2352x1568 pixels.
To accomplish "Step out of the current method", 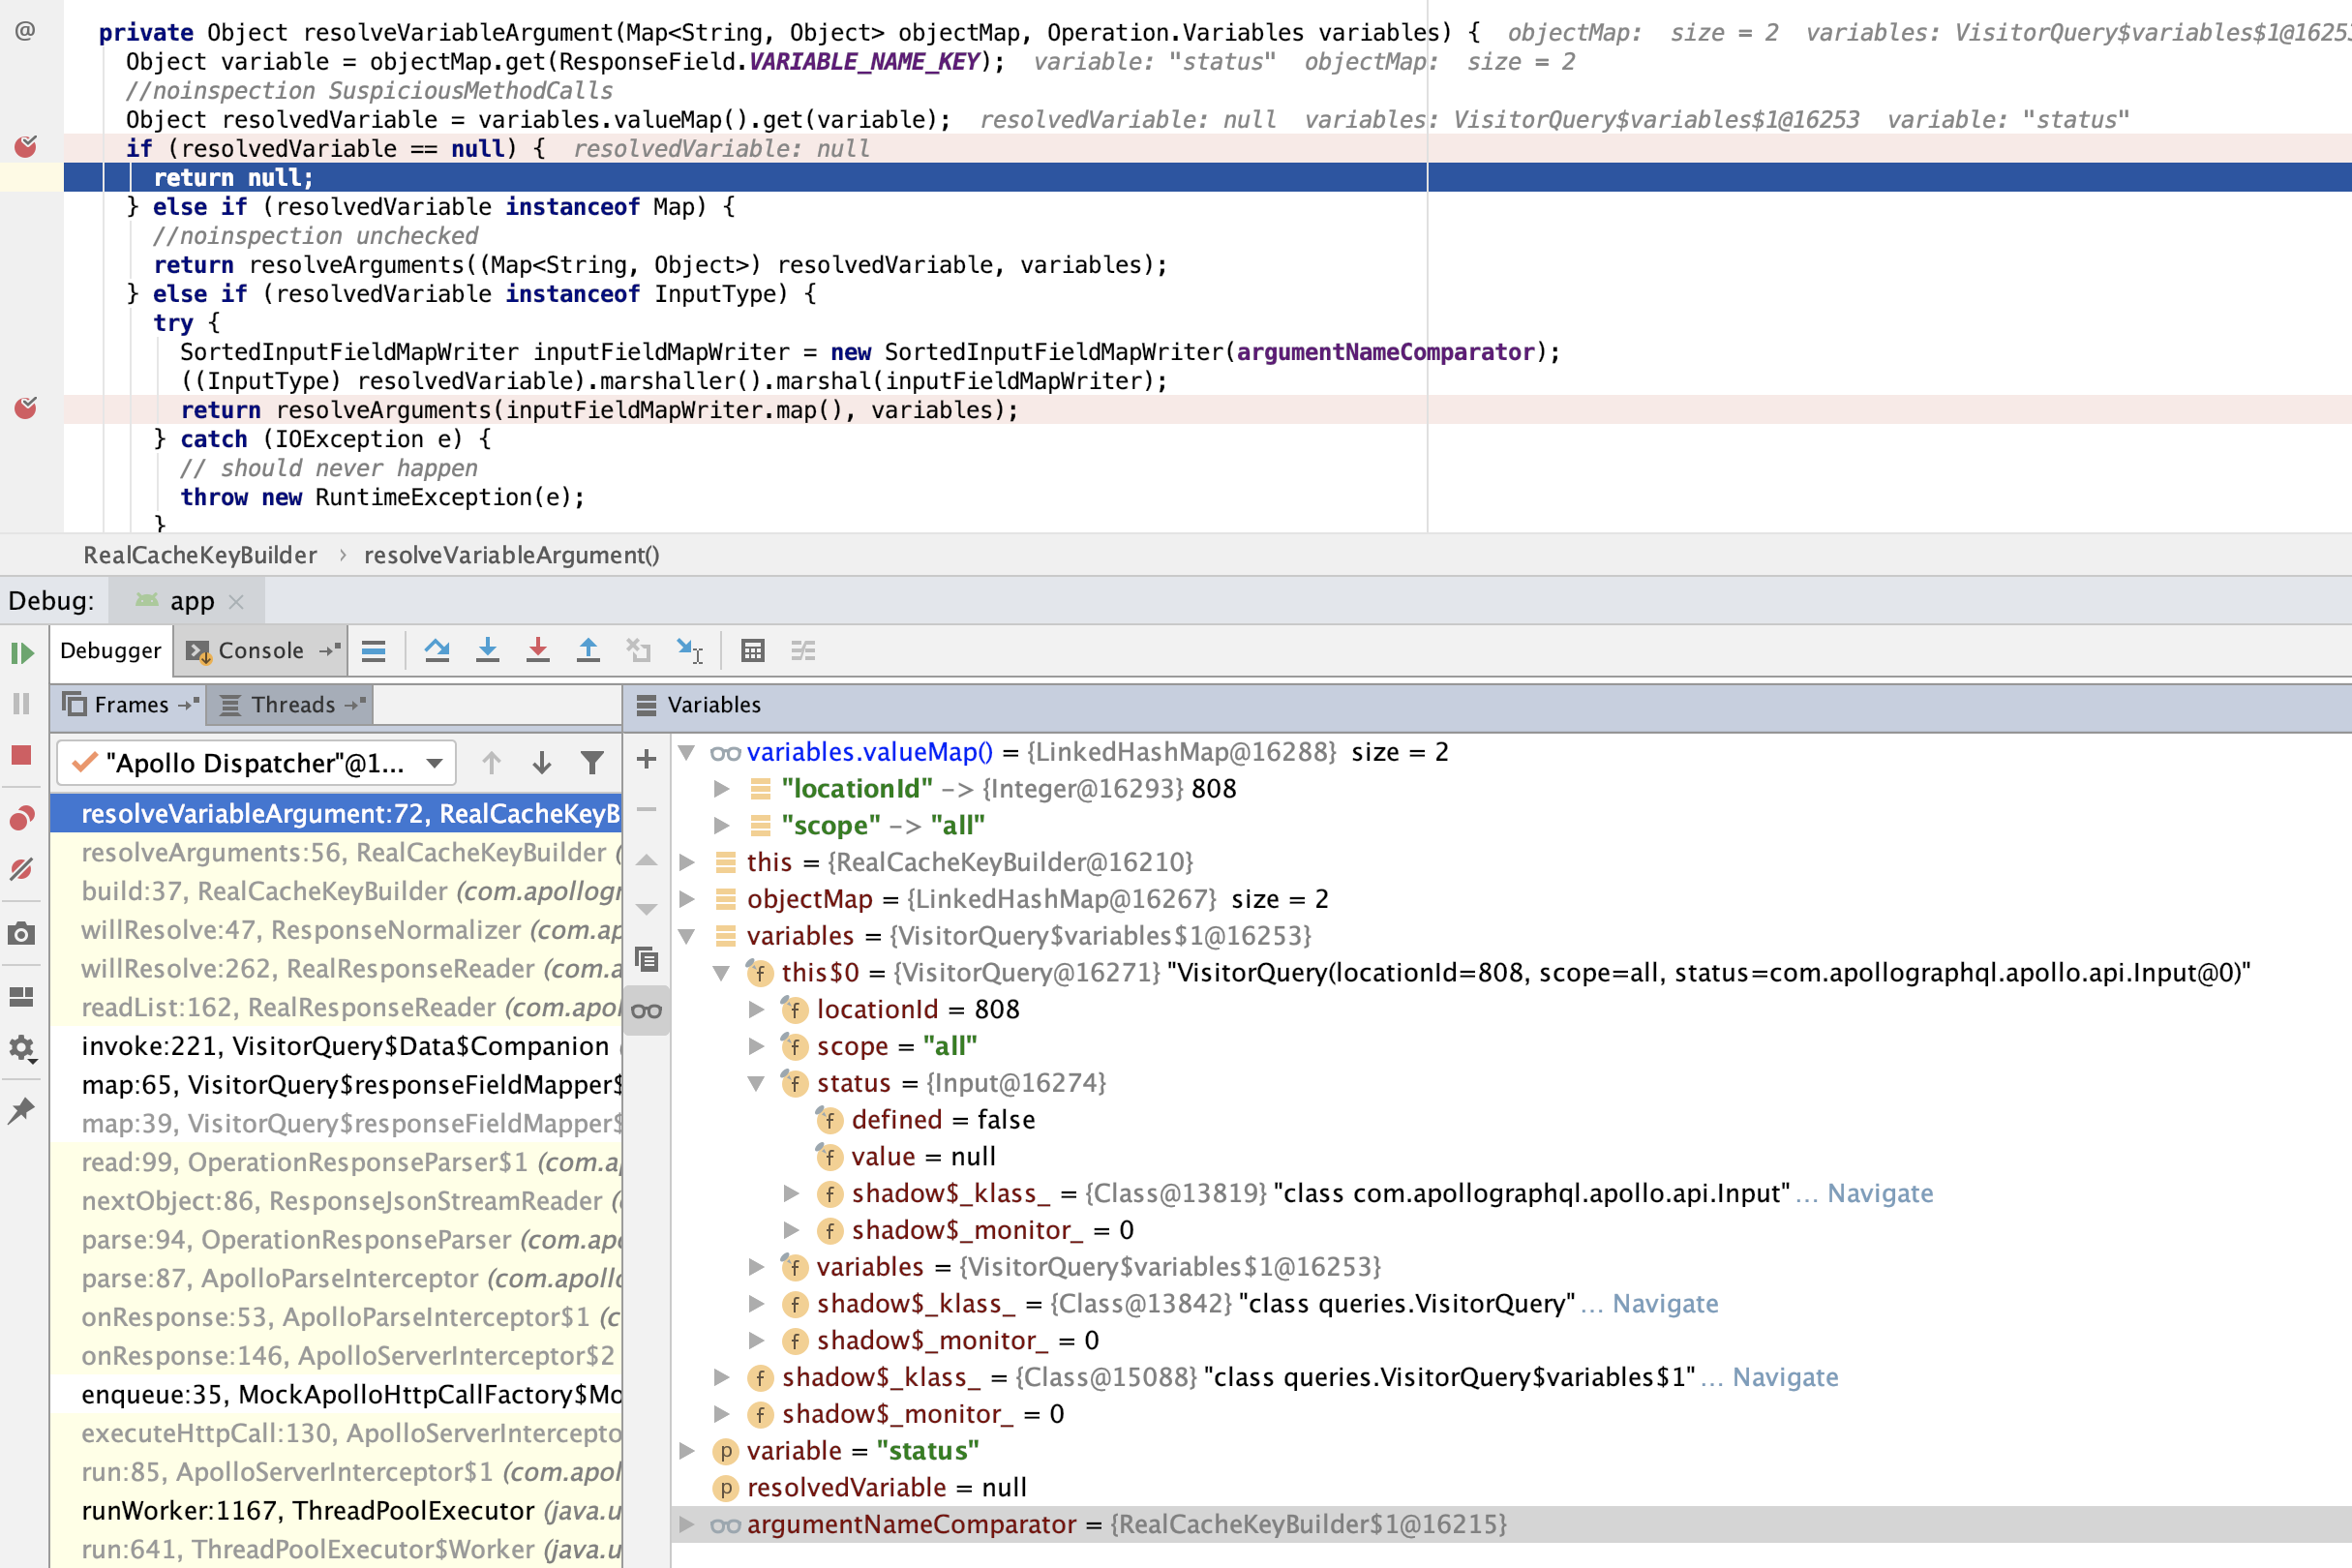I will coord(588,650).
